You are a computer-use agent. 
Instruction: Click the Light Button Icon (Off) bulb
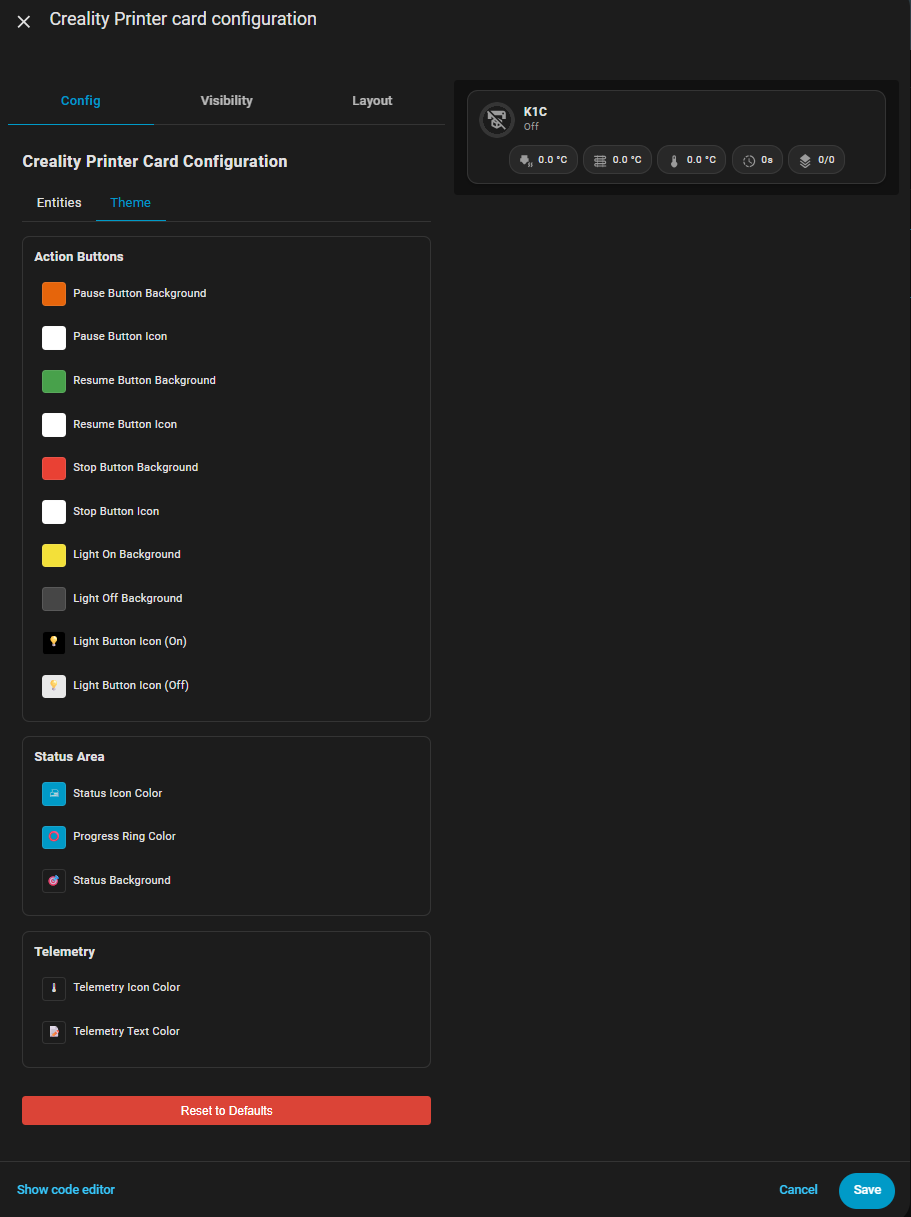pyautogui.click(x=54, y=686)
